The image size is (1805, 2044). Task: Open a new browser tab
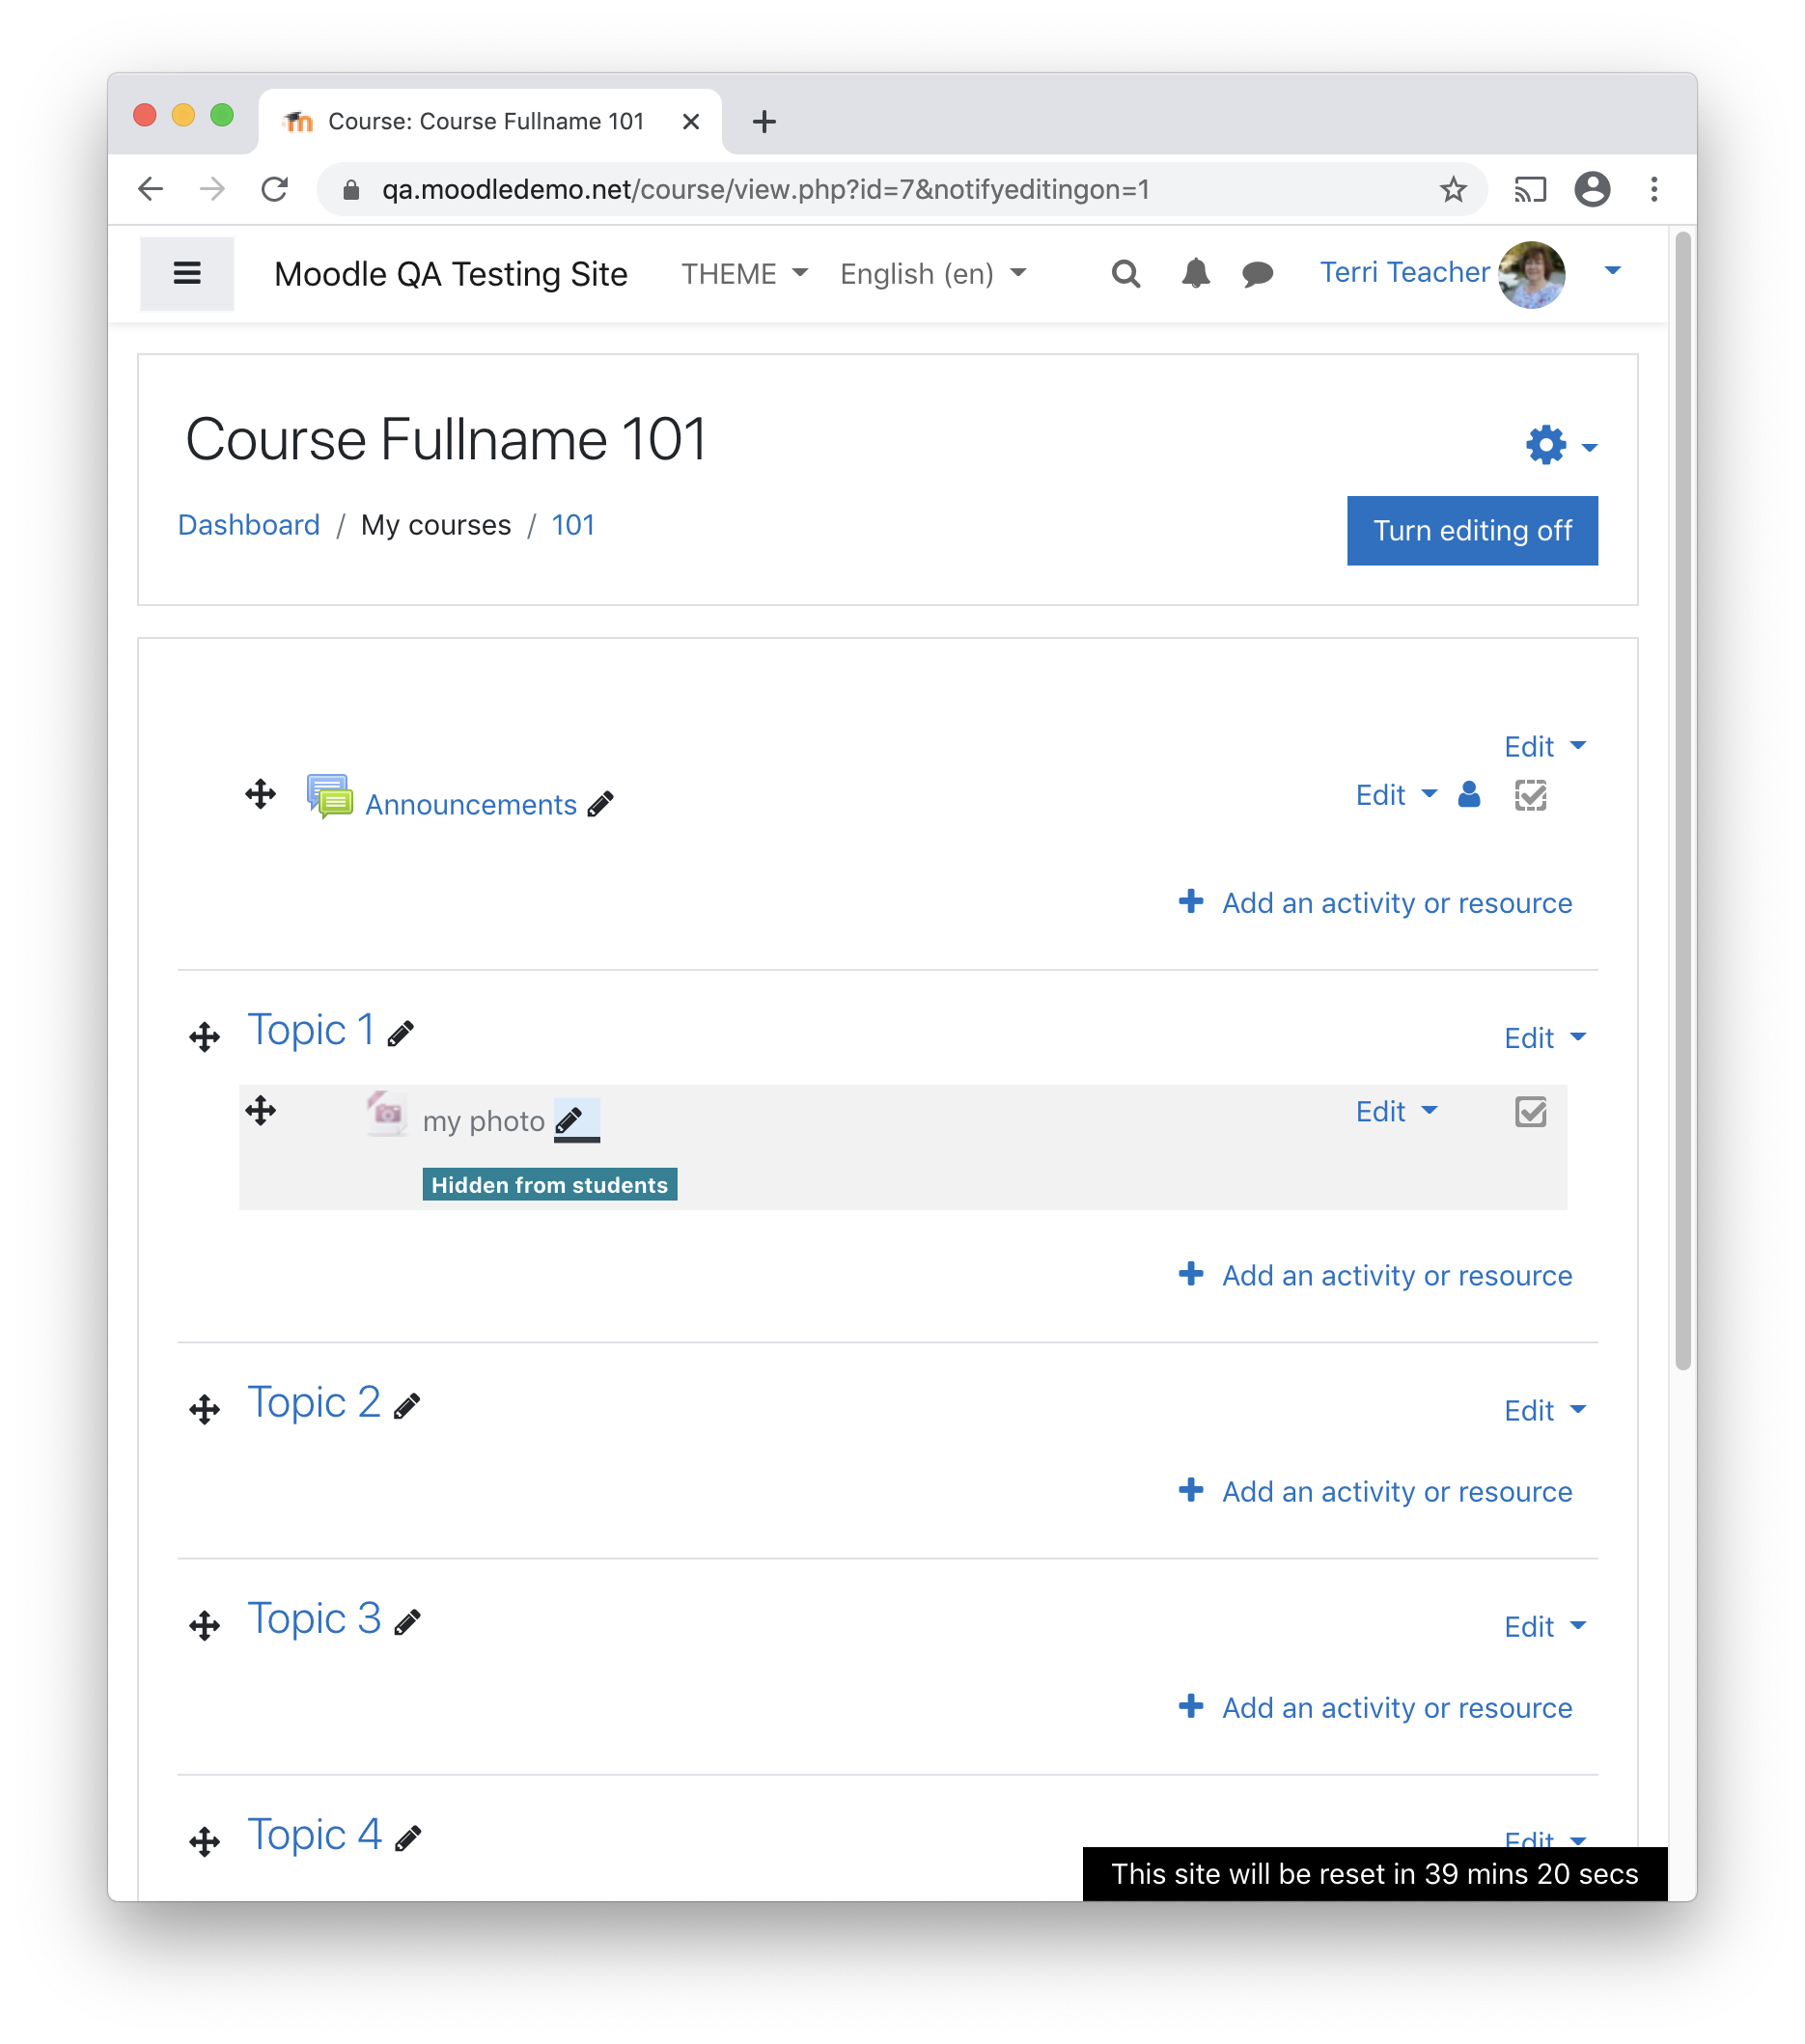pos(764,121)
